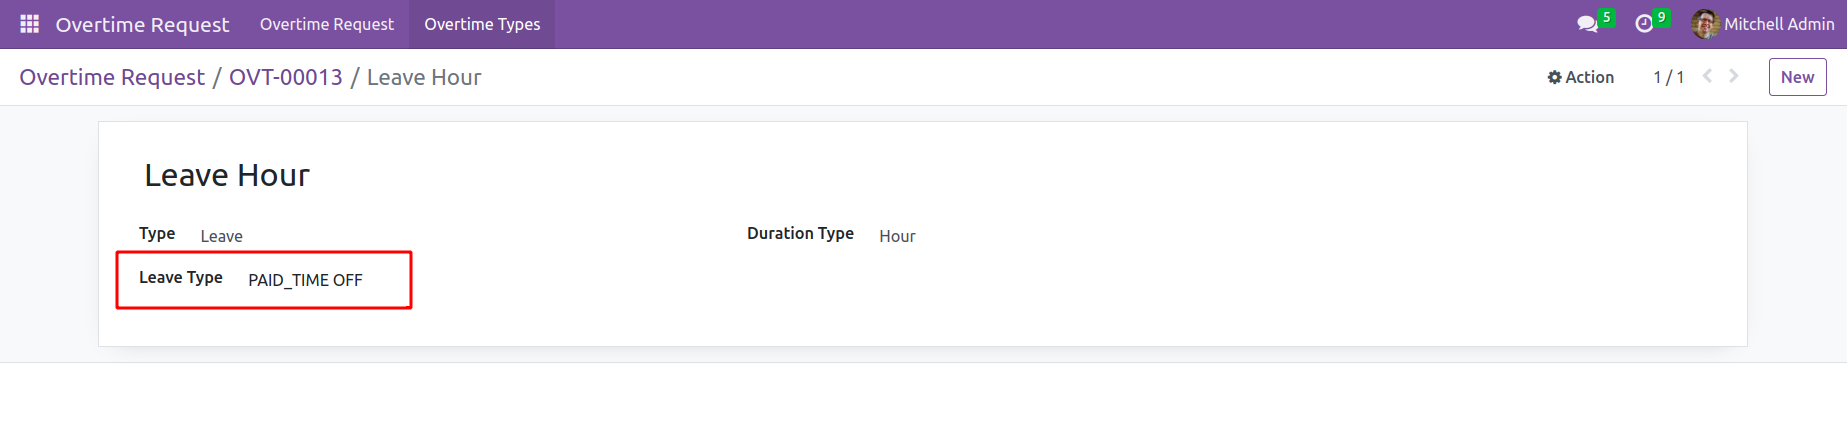The height and width of the screenshot is (425, 1847).
Task: Open the activities clock icon
Action: click(1644, 24)
